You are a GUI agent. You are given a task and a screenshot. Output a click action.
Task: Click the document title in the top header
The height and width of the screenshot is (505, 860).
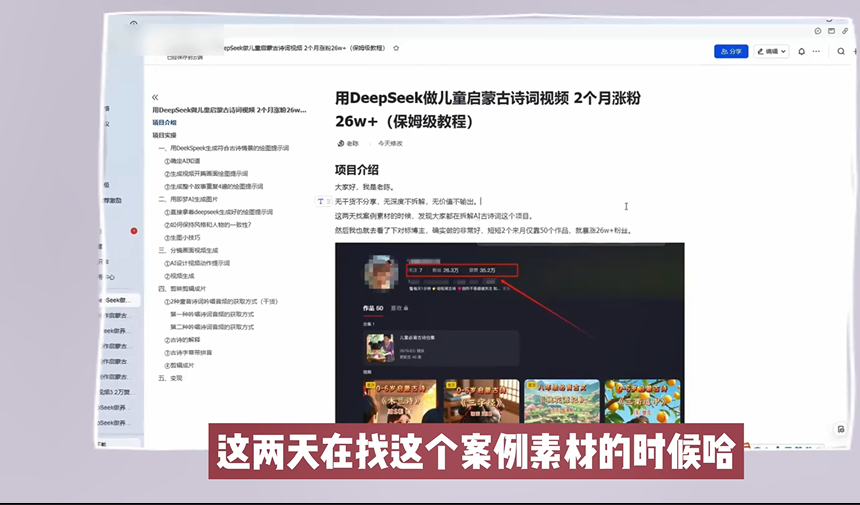305,48
